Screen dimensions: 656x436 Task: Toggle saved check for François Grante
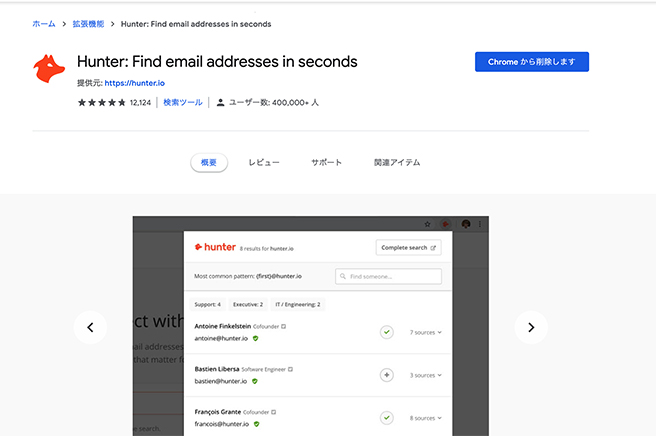pyautogui.click(x=387, y=418)
